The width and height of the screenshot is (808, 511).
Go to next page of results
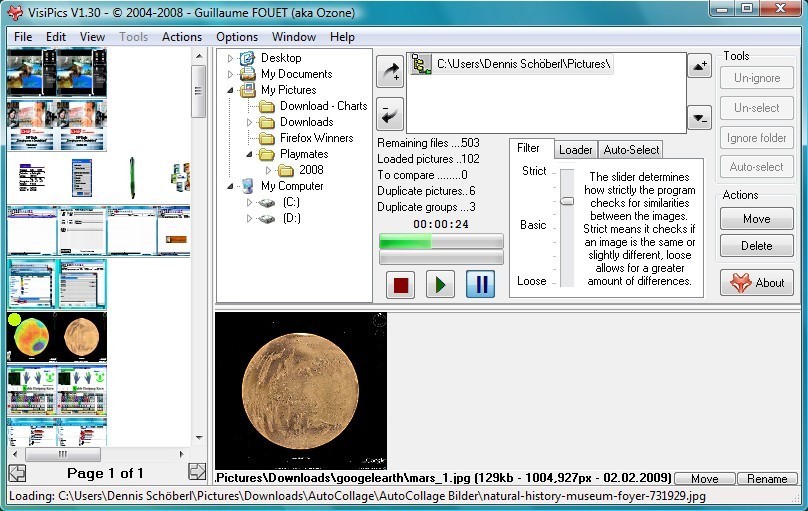click(x=196, y=472)
